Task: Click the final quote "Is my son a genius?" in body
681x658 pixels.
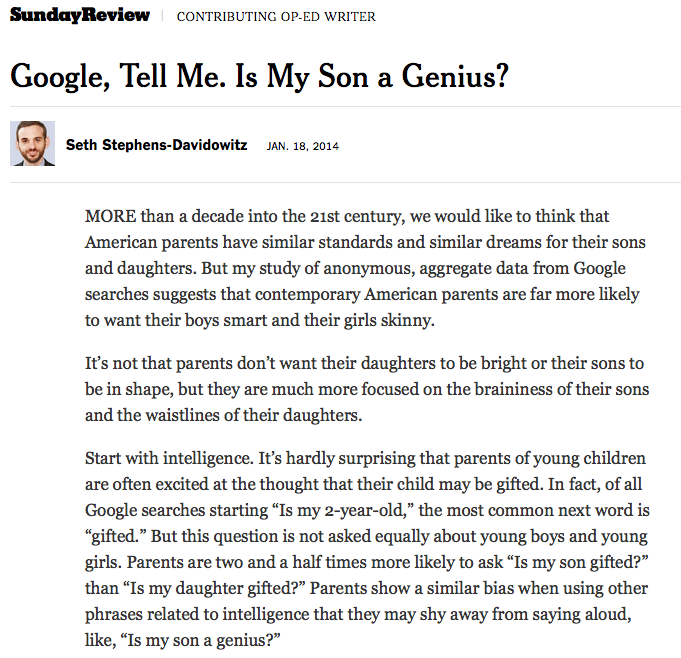Action: (x=191, y=640)
